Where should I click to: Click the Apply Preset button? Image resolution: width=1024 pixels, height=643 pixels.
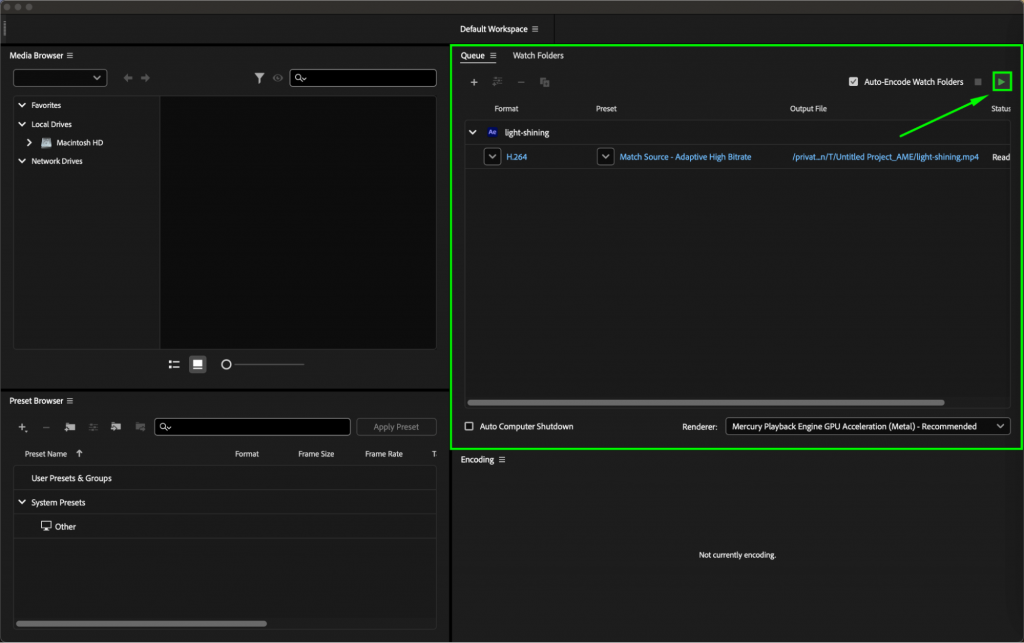(396, 426)
